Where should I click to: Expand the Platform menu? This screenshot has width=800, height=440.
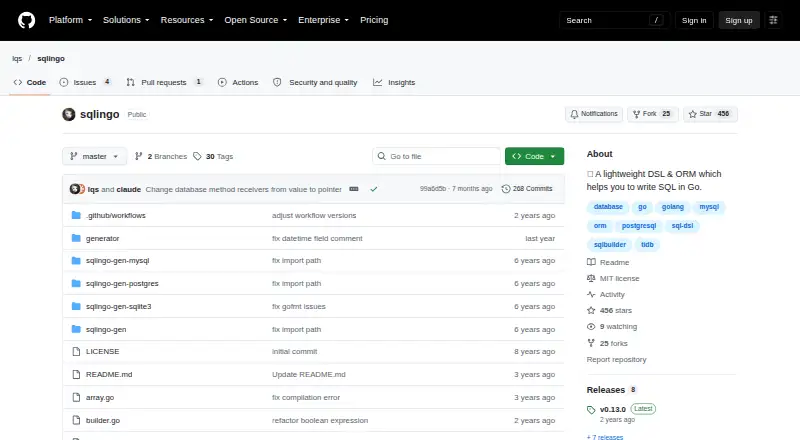click(70, 20)
